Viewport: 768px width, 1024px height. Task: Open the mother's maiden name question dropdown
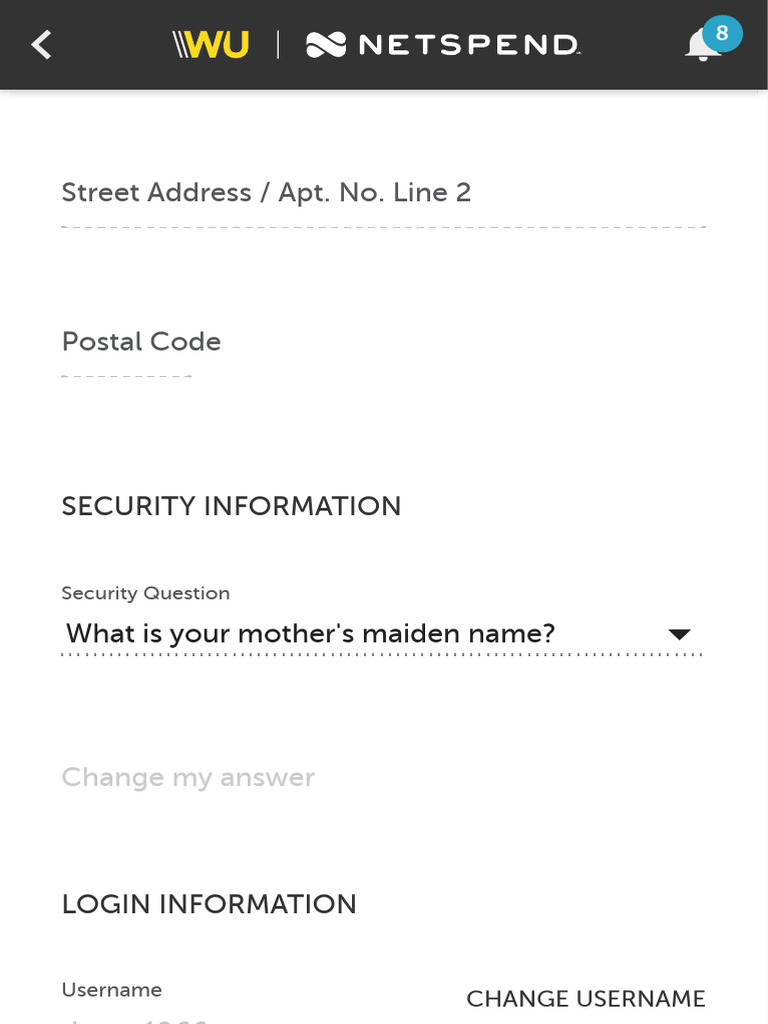(x=310, y=634)
